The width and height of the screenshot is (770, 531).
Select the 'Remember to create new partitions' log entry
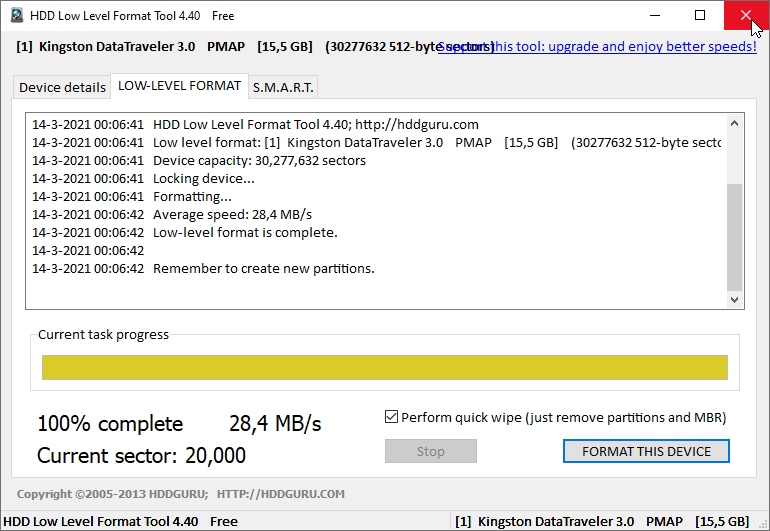tap(263, 269)
